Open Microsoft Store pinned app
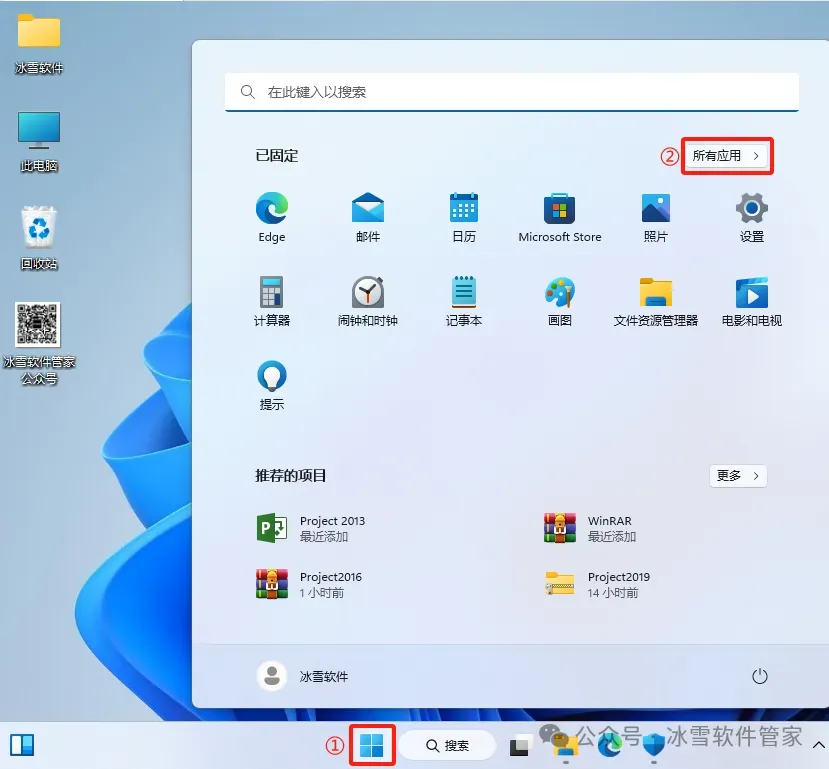Viewport: 829px width, 769px height. tap(560, 217)
